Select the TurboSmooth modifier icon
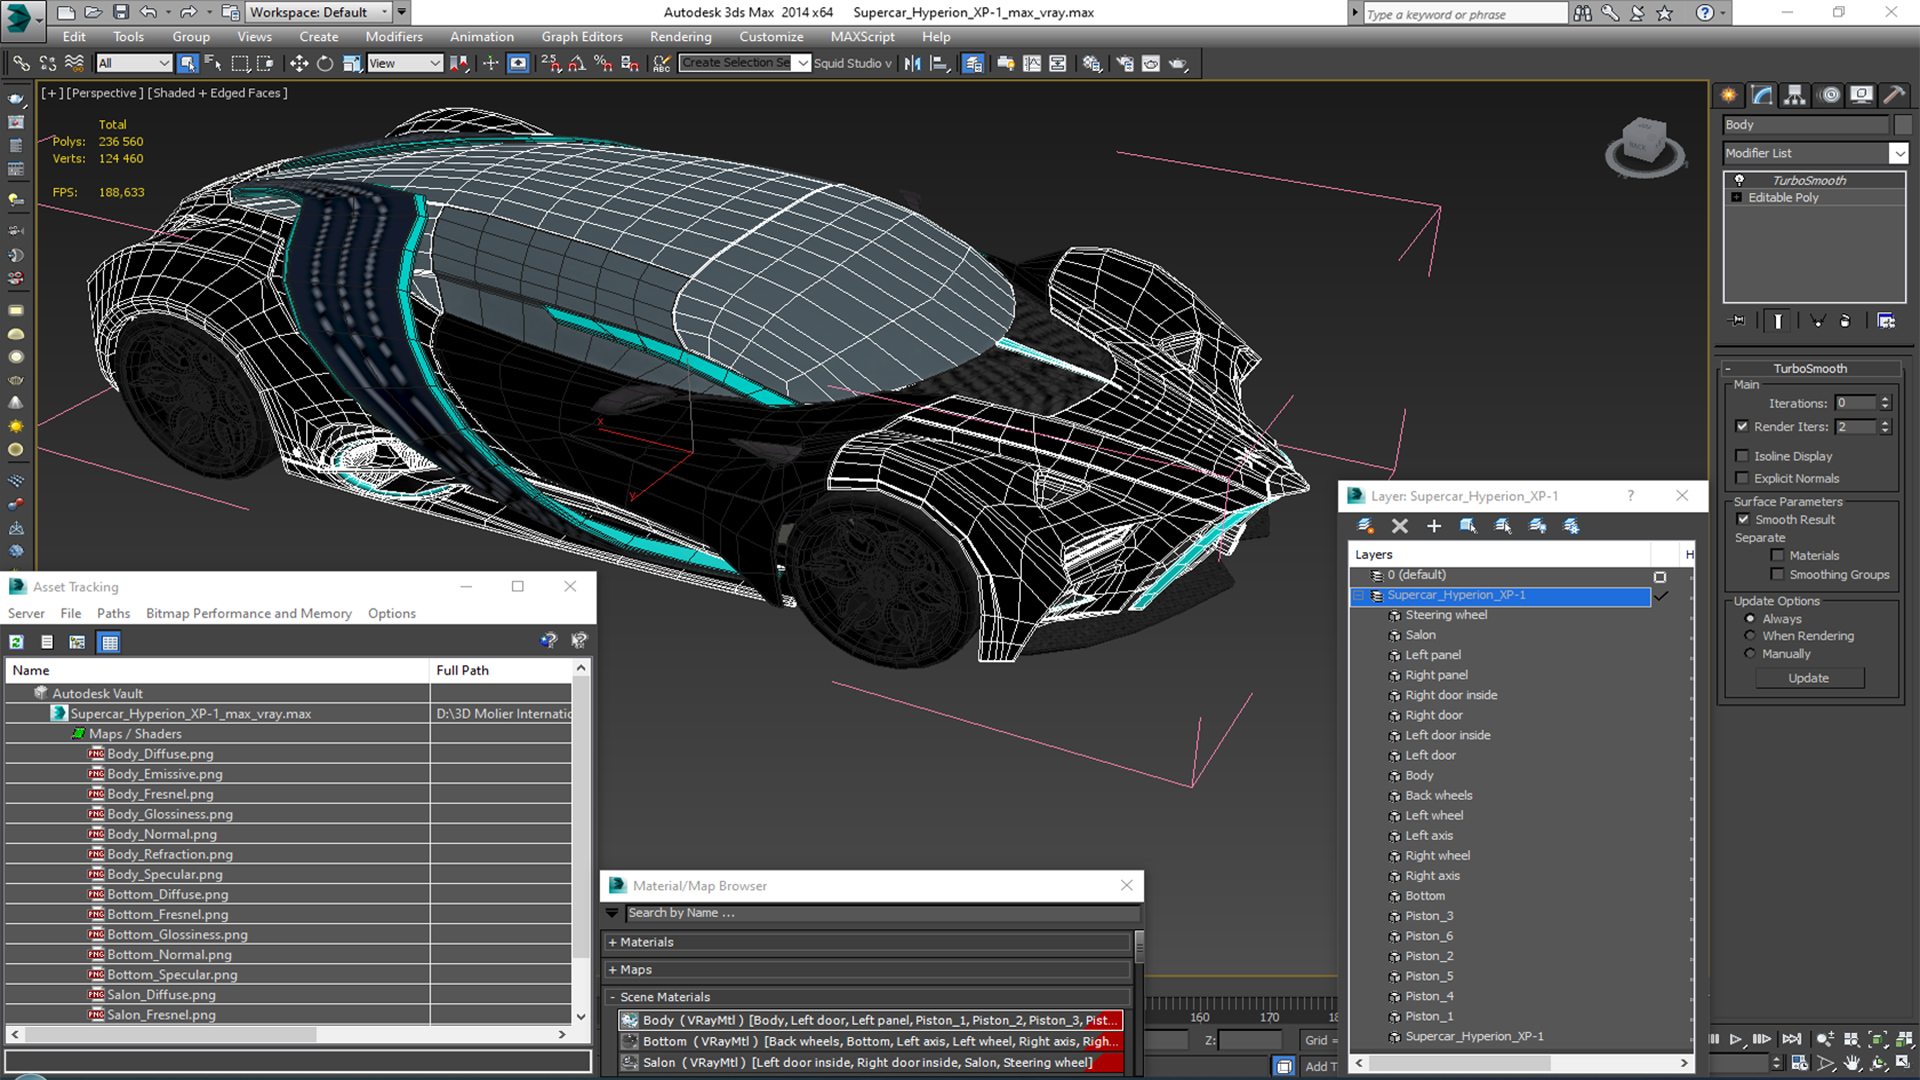1920x1080 pixels. click(1741, 178)
